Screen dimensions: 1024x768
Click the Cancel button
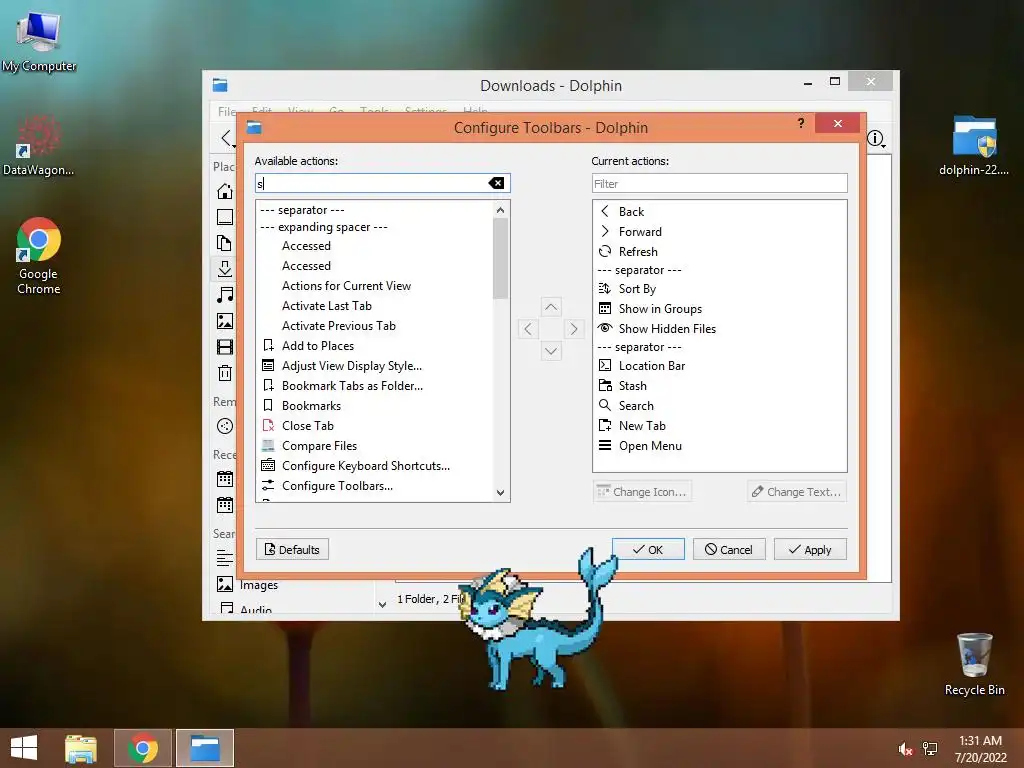[729, 550]
